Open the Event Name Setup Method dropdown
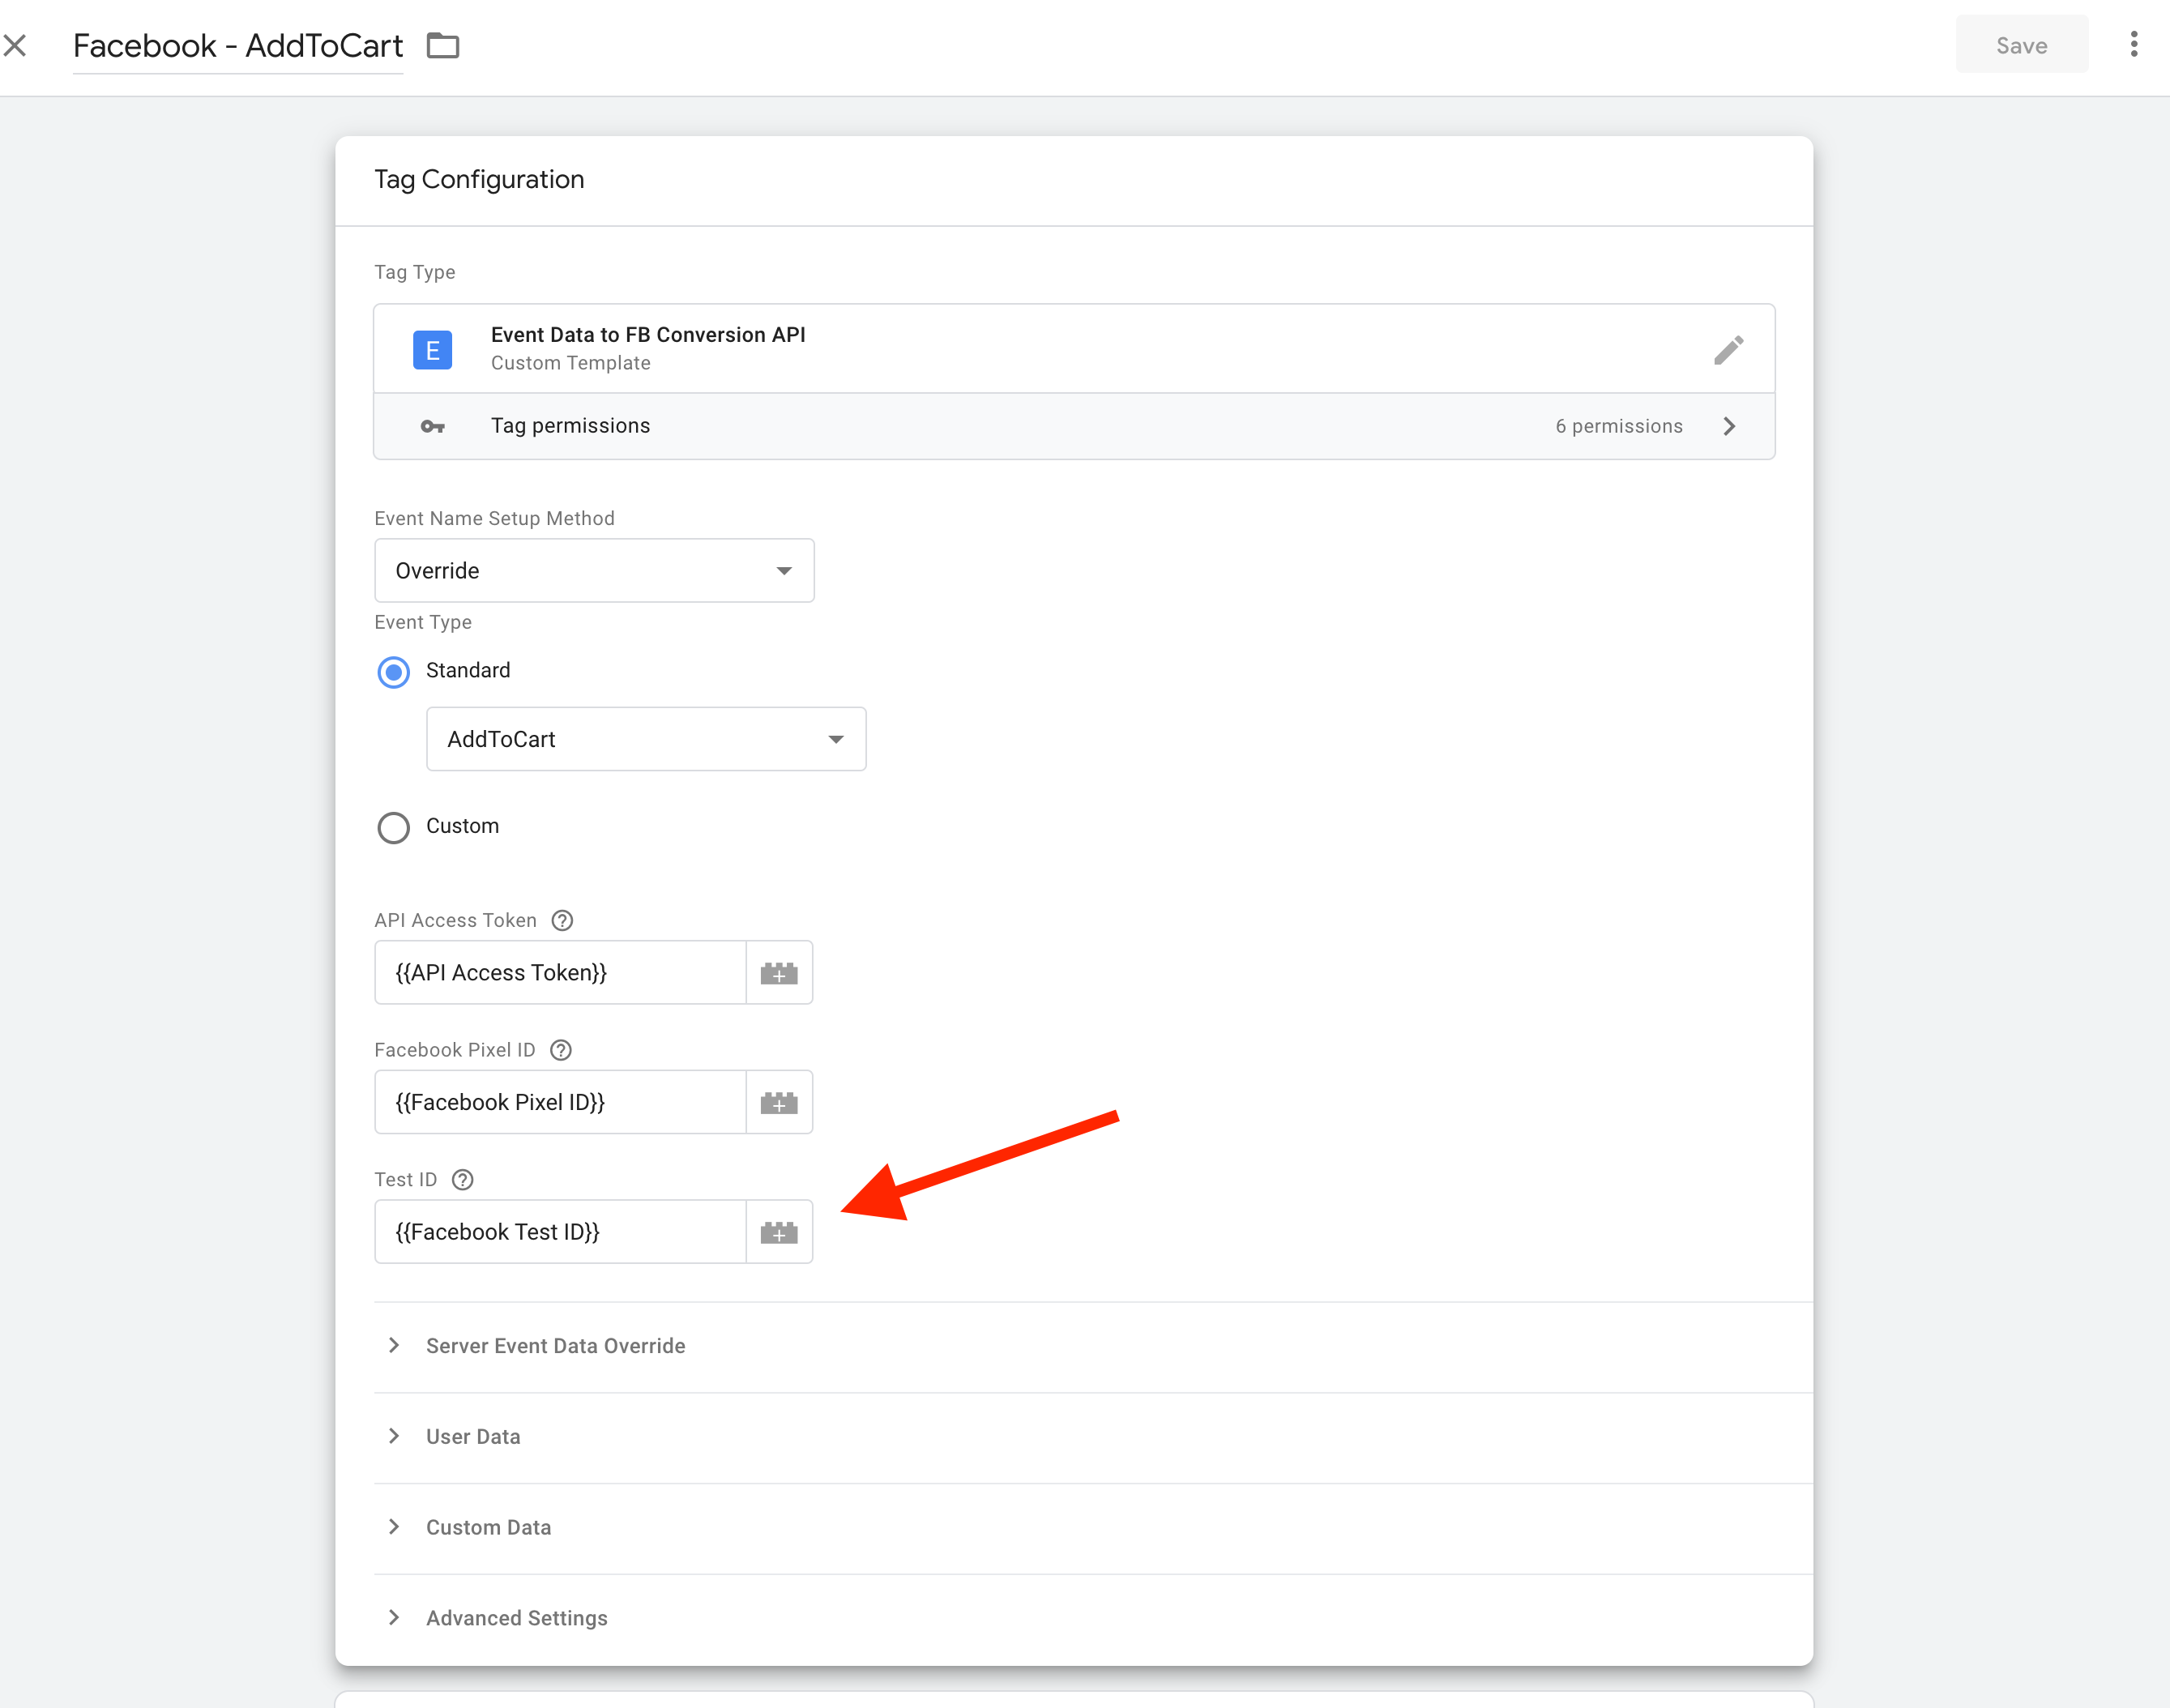2170x1708 pixels. (594, 570)
